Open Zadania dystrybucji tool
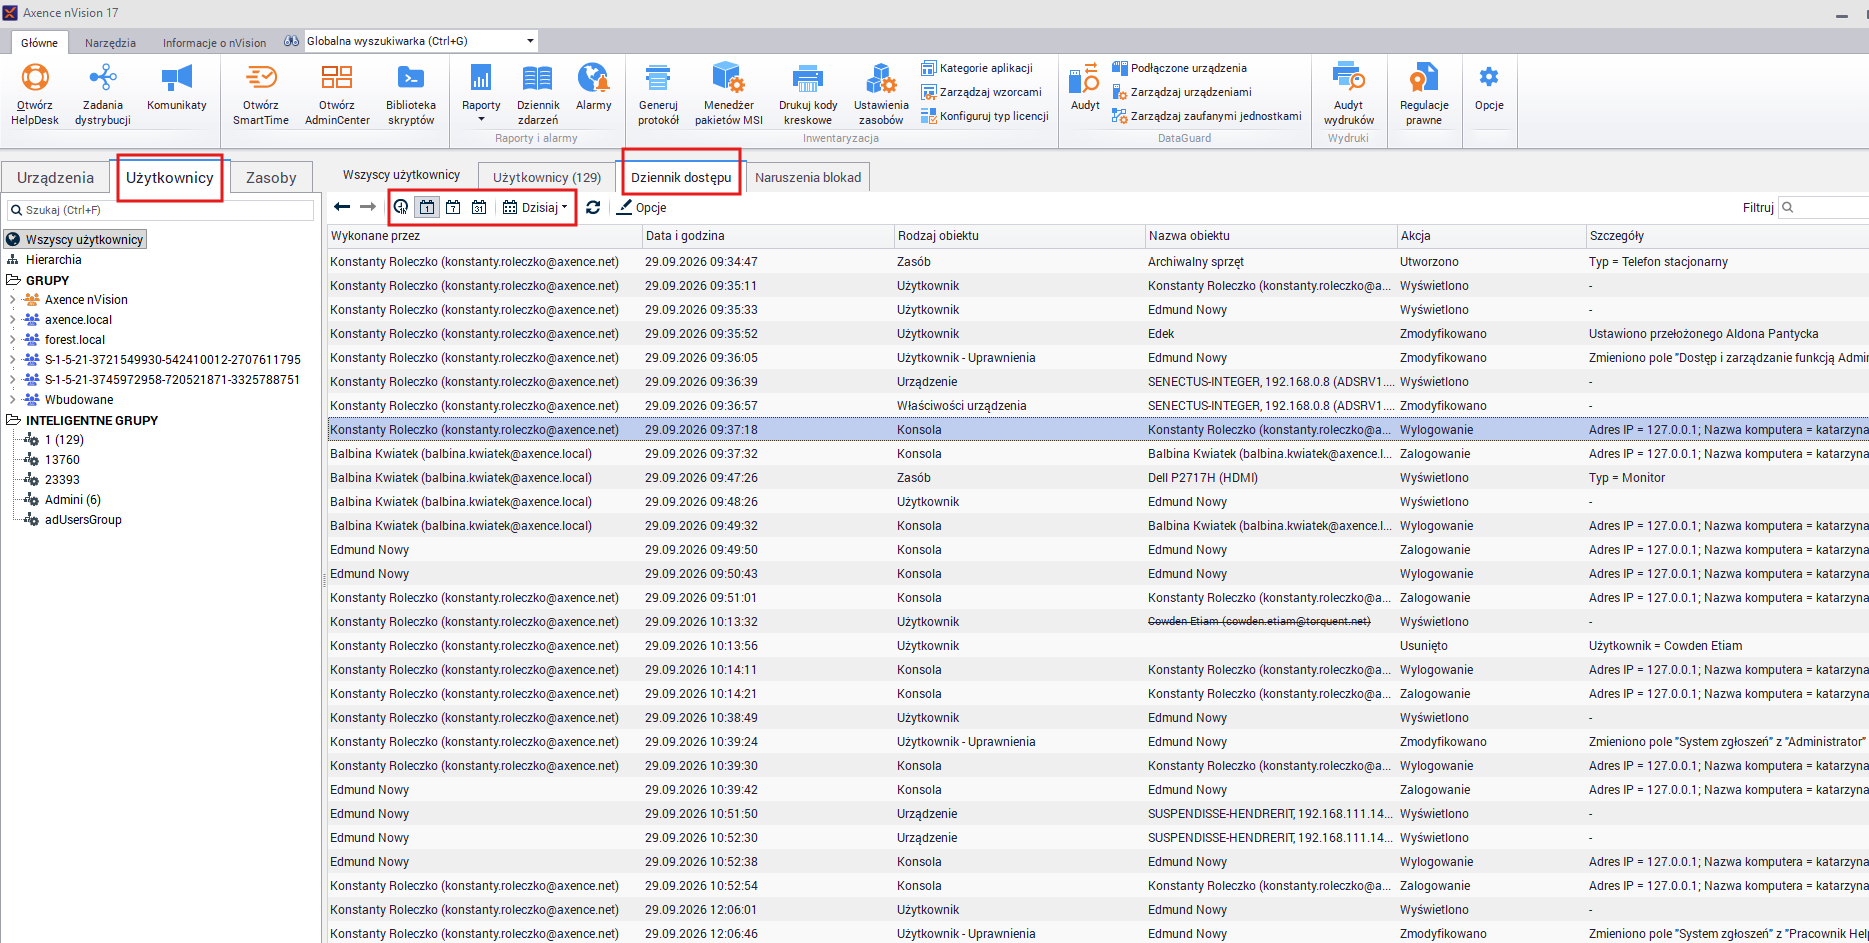Screen dimensions: 1869x943 [103, 93]
